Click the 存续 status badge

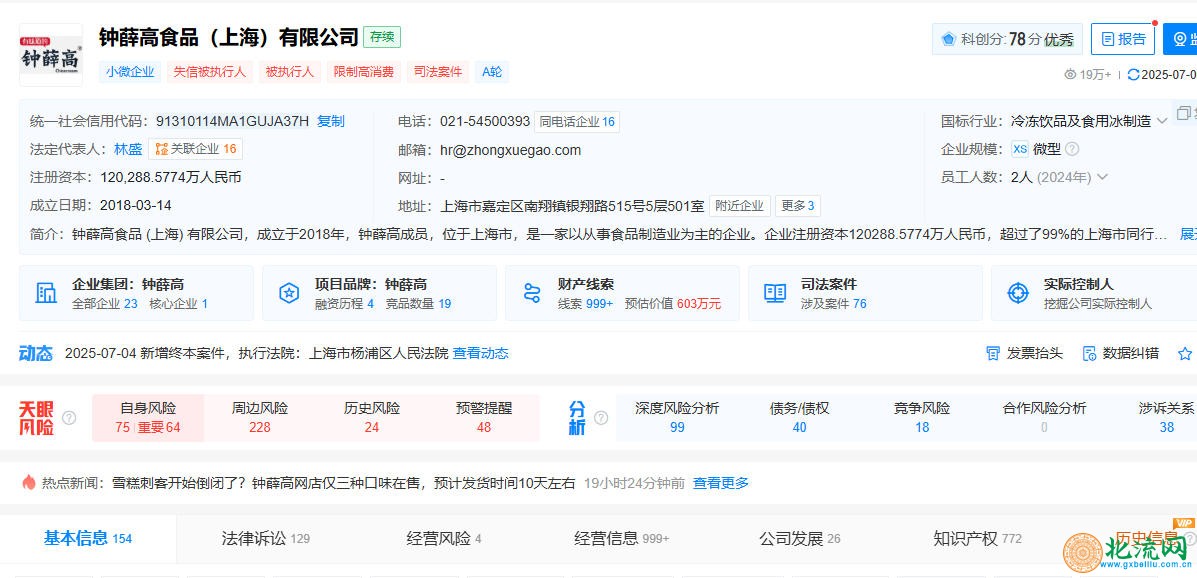coord(382,37)
